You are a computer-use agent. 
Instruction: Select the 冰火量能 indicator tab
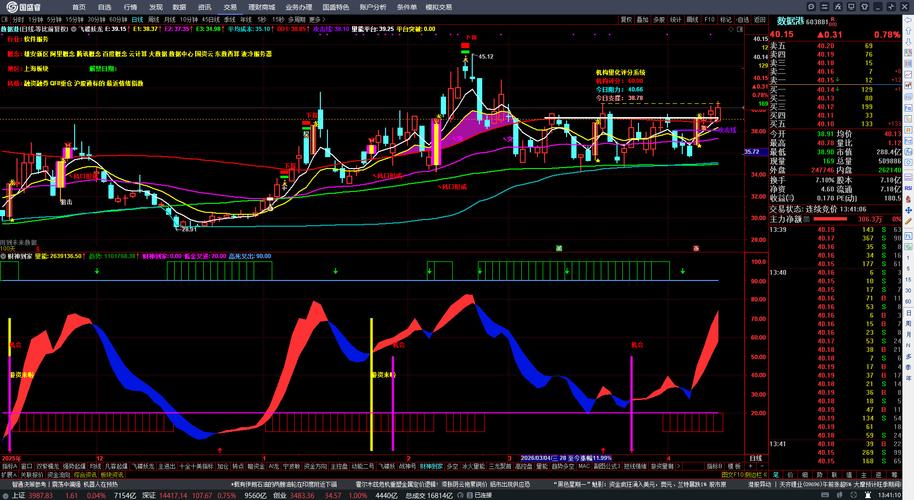tap(473, 466)
